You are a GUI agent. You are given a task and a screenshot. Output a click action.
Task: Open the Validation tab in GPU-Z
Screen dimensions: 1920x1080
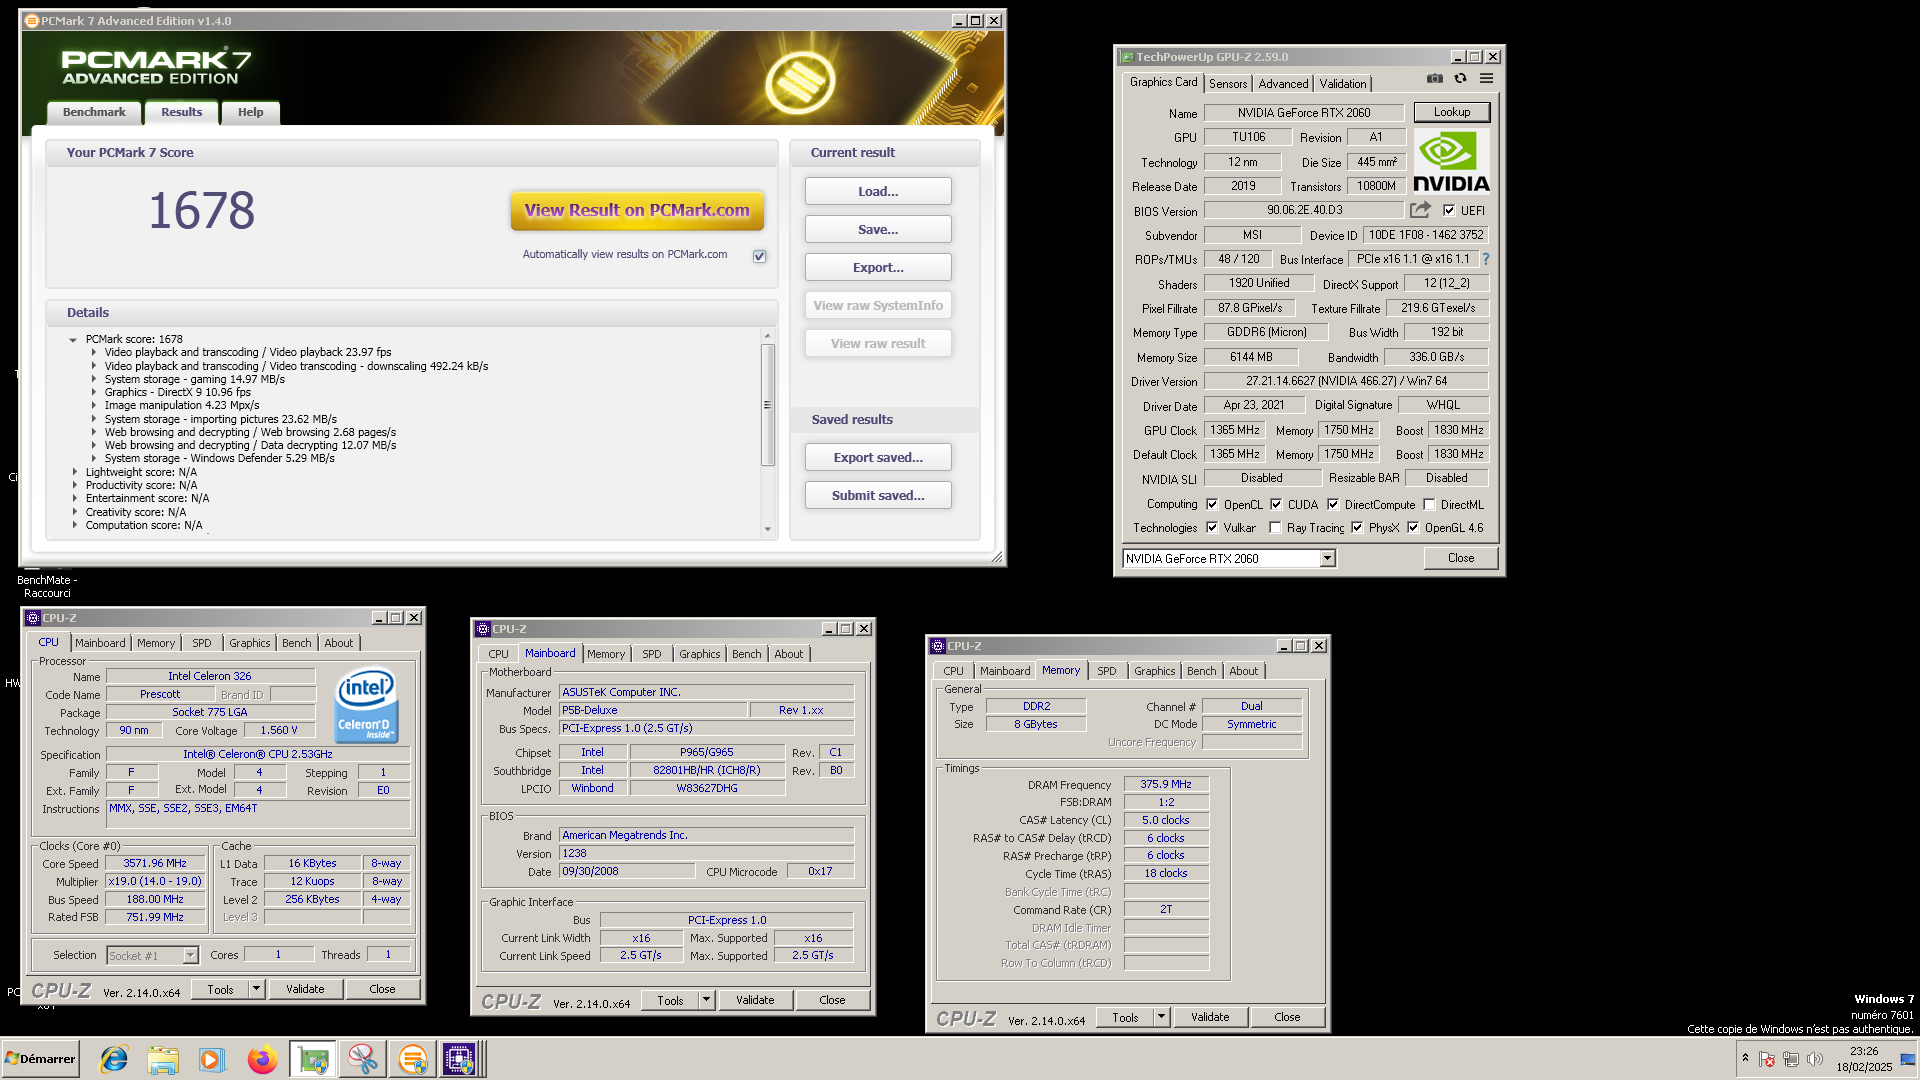pyautogui.click(x=1342, y=84)
